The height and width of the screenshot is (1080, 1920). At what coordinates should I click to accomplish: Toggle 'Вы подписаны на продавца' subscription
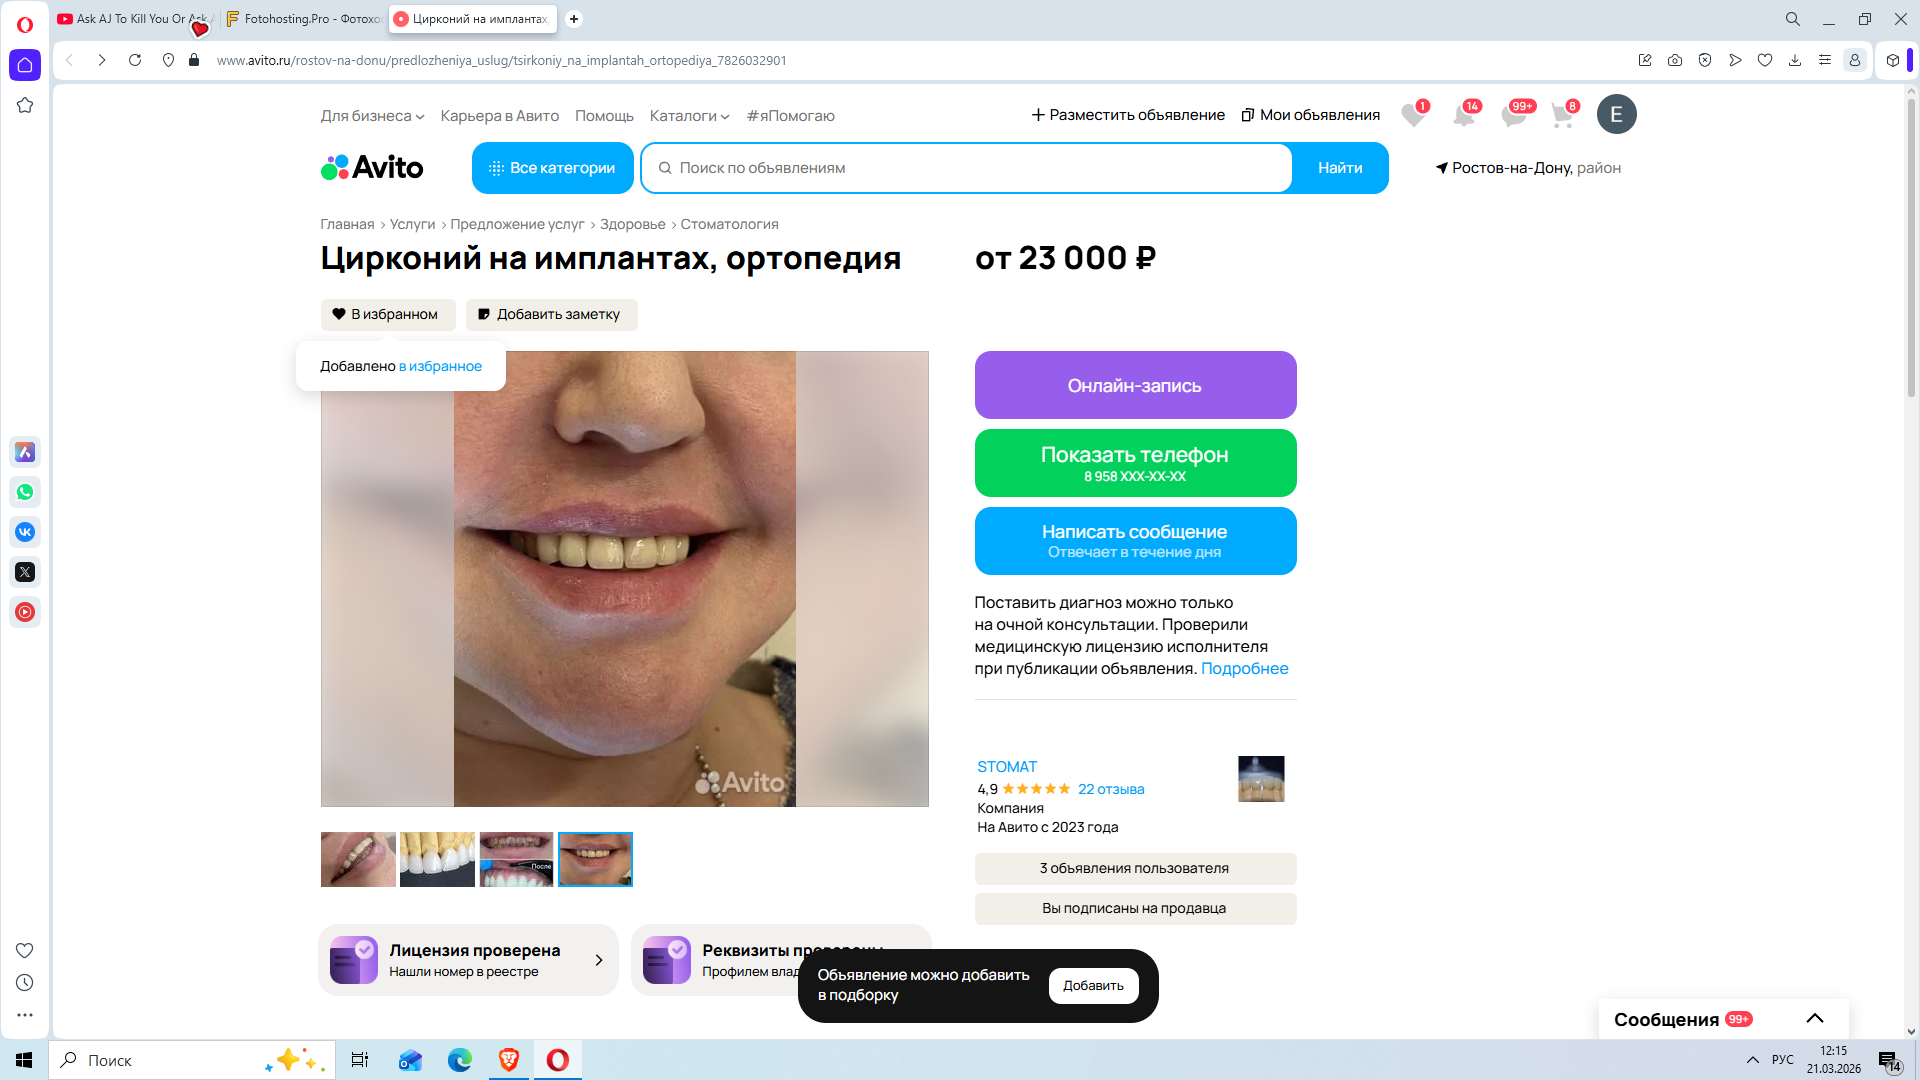[1134, 908]
